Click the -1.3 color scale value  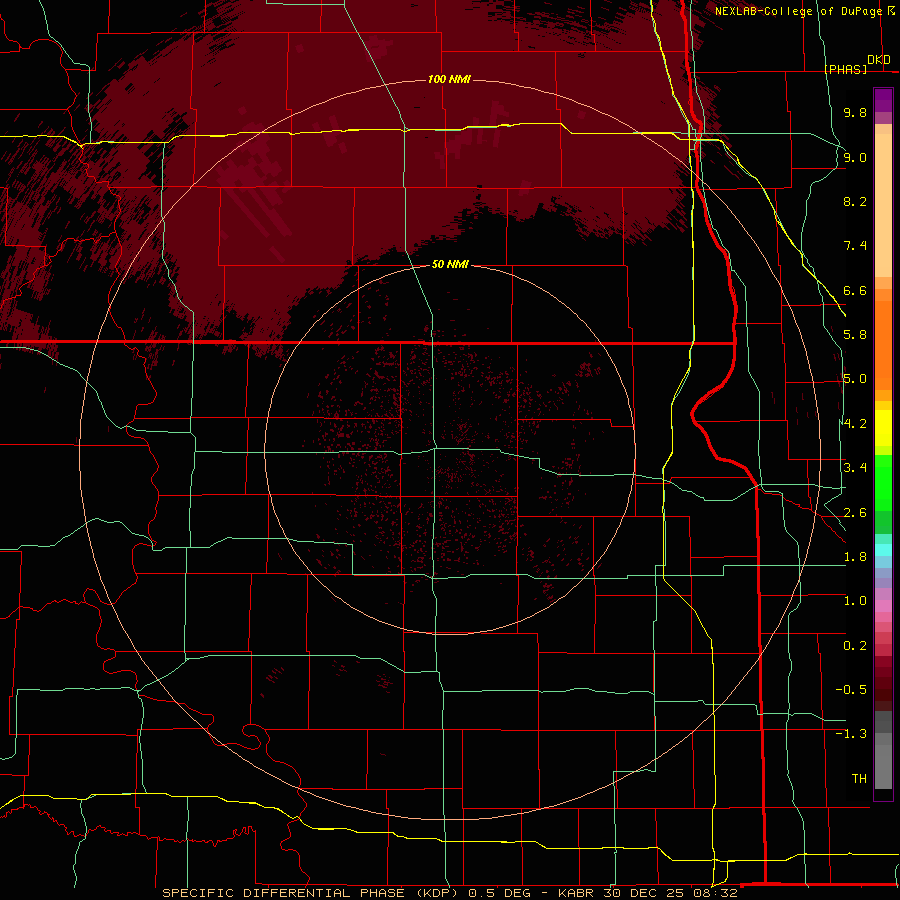pyautogui.click(x=851, y=734)
